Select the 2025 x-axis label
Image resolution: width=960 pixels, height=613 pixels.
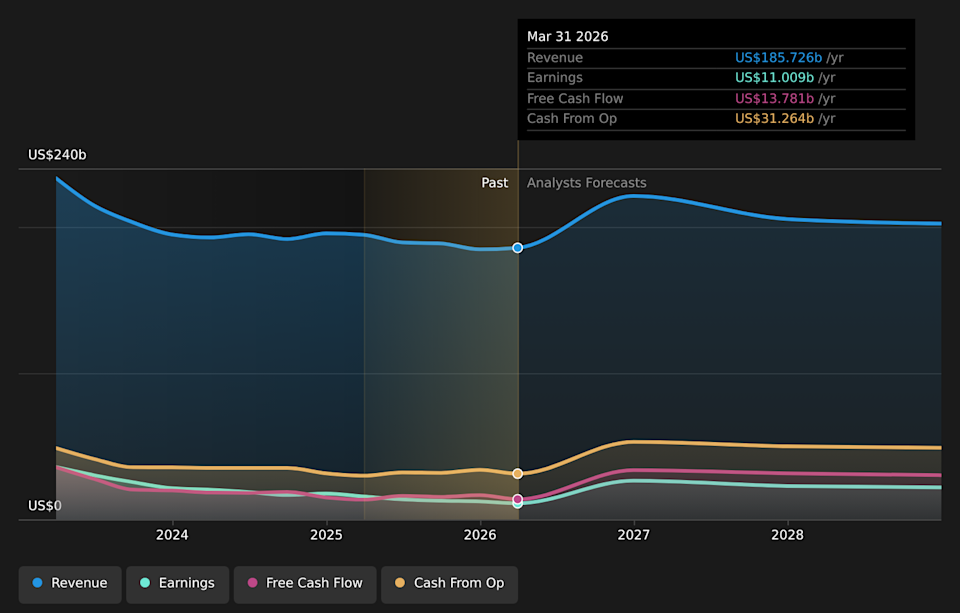point(326,535)
